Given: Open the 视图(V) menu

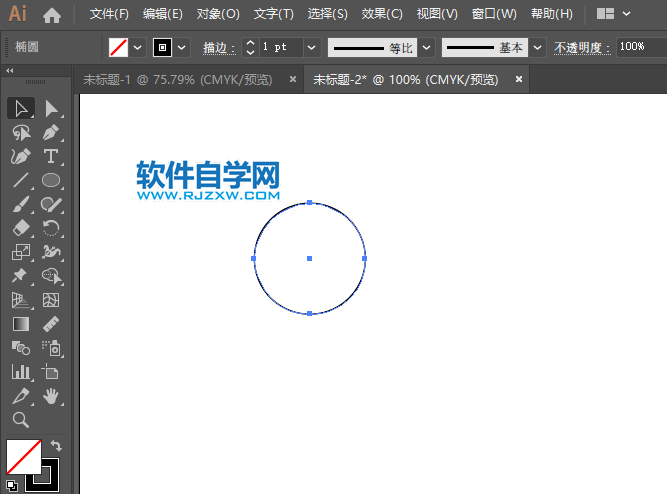Looking at the screenshot, I should click(437, 14).
